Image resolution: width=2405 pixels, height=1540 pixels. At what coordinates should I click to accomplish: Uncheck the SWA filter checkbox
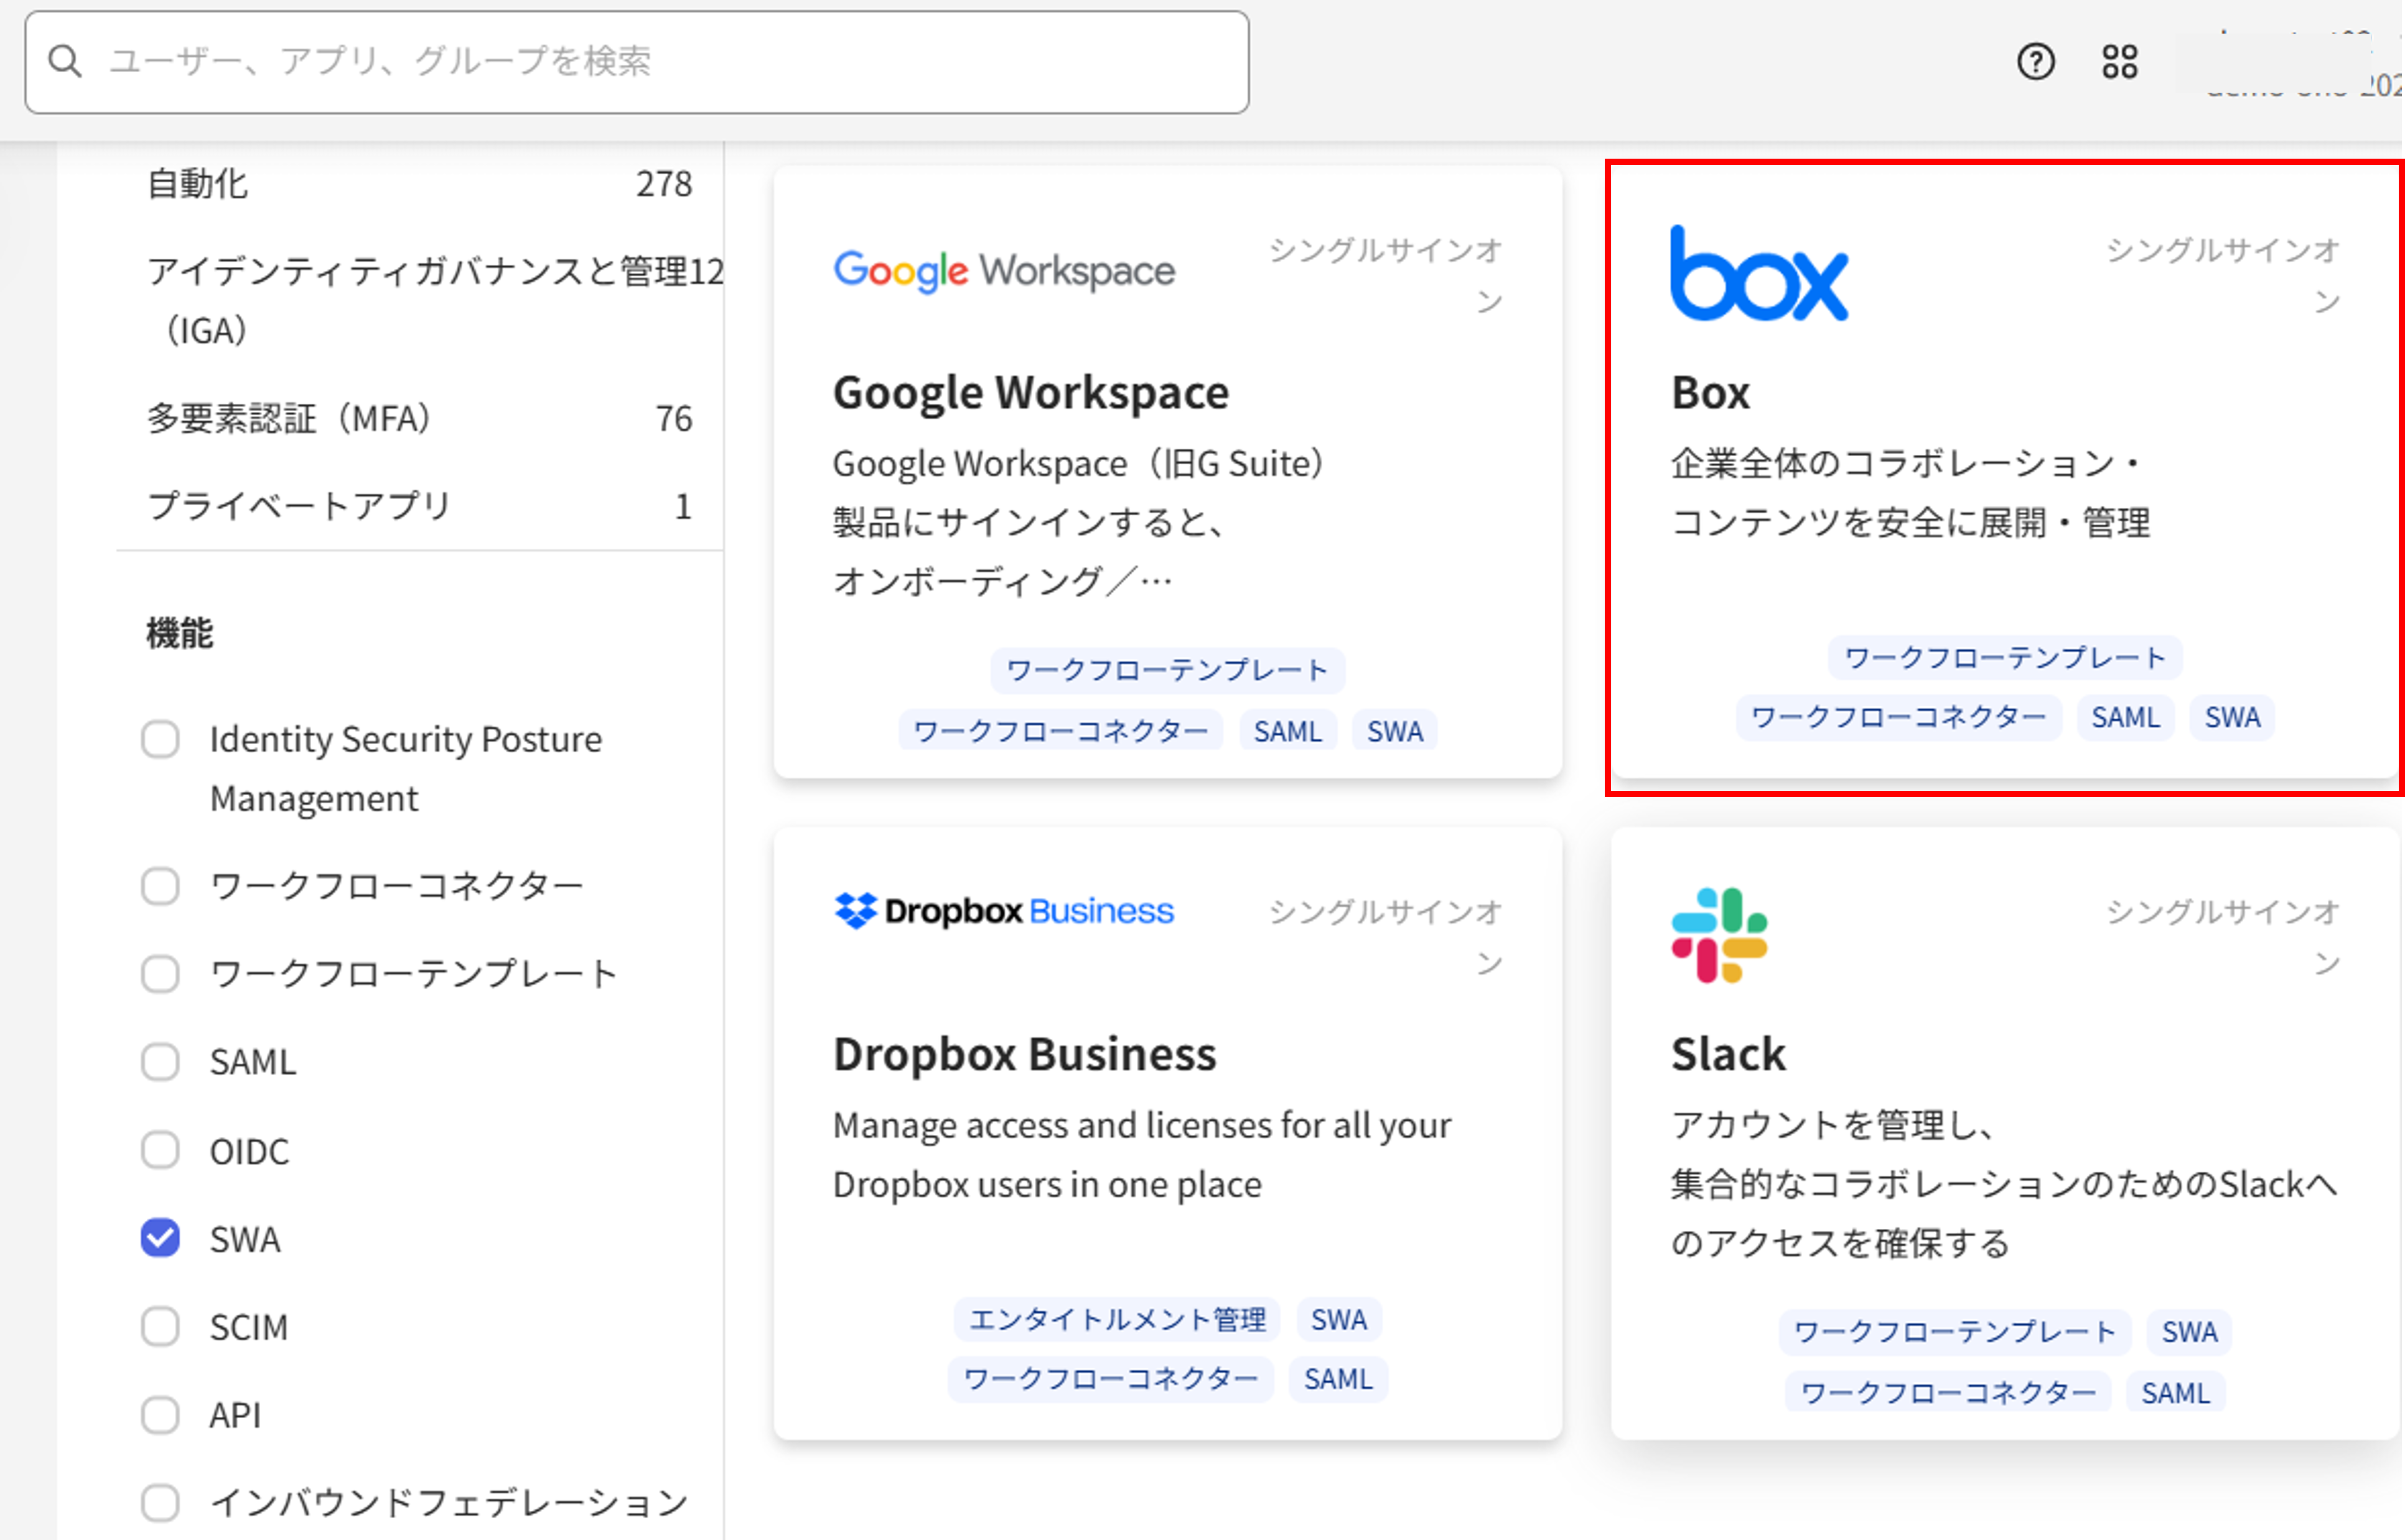[x=160, y=1238]
